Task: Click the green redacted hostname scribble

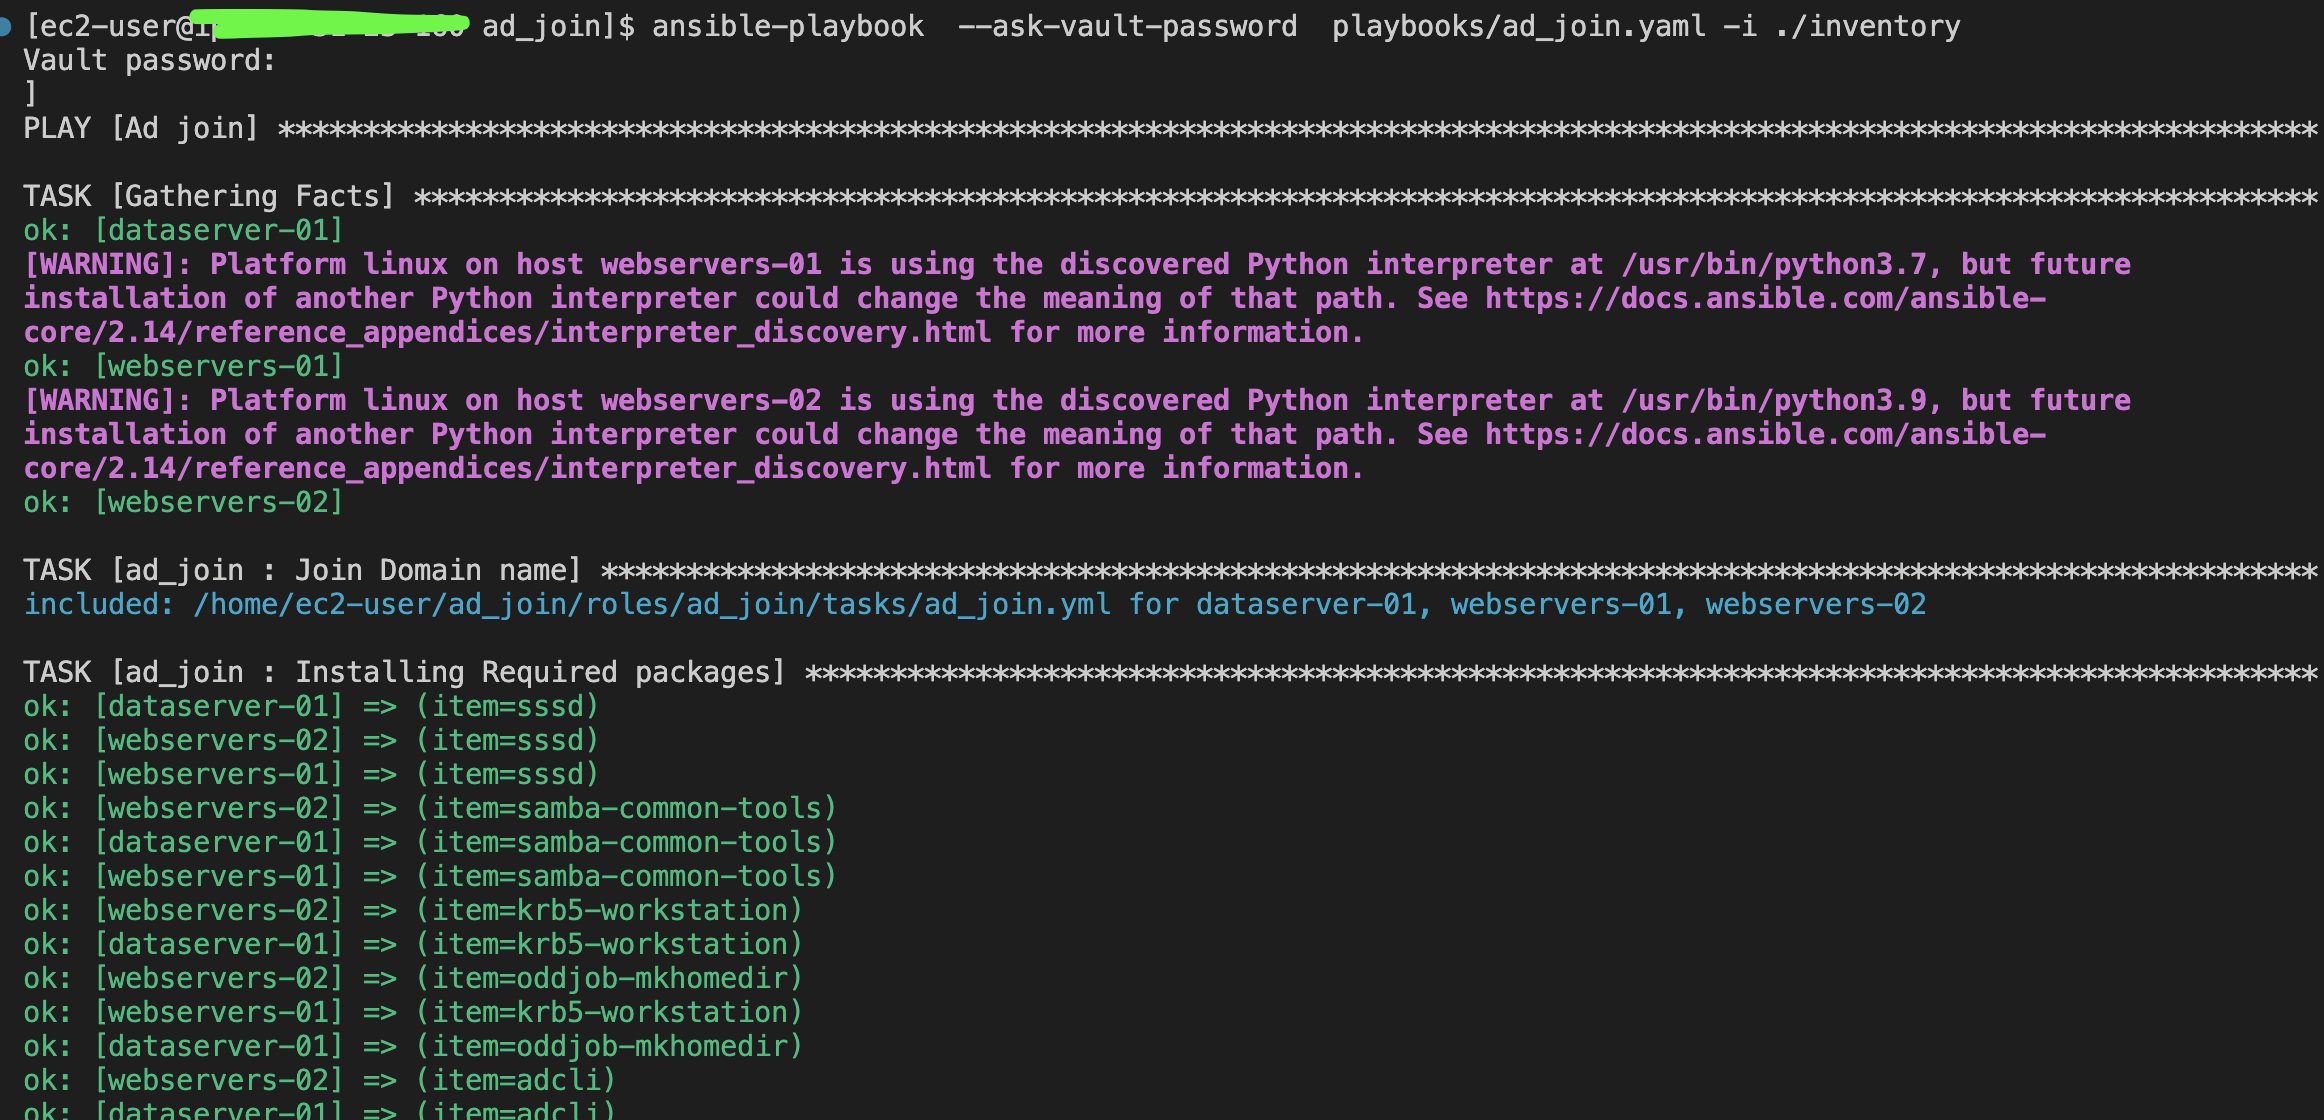Action: [x=330, y=22]
